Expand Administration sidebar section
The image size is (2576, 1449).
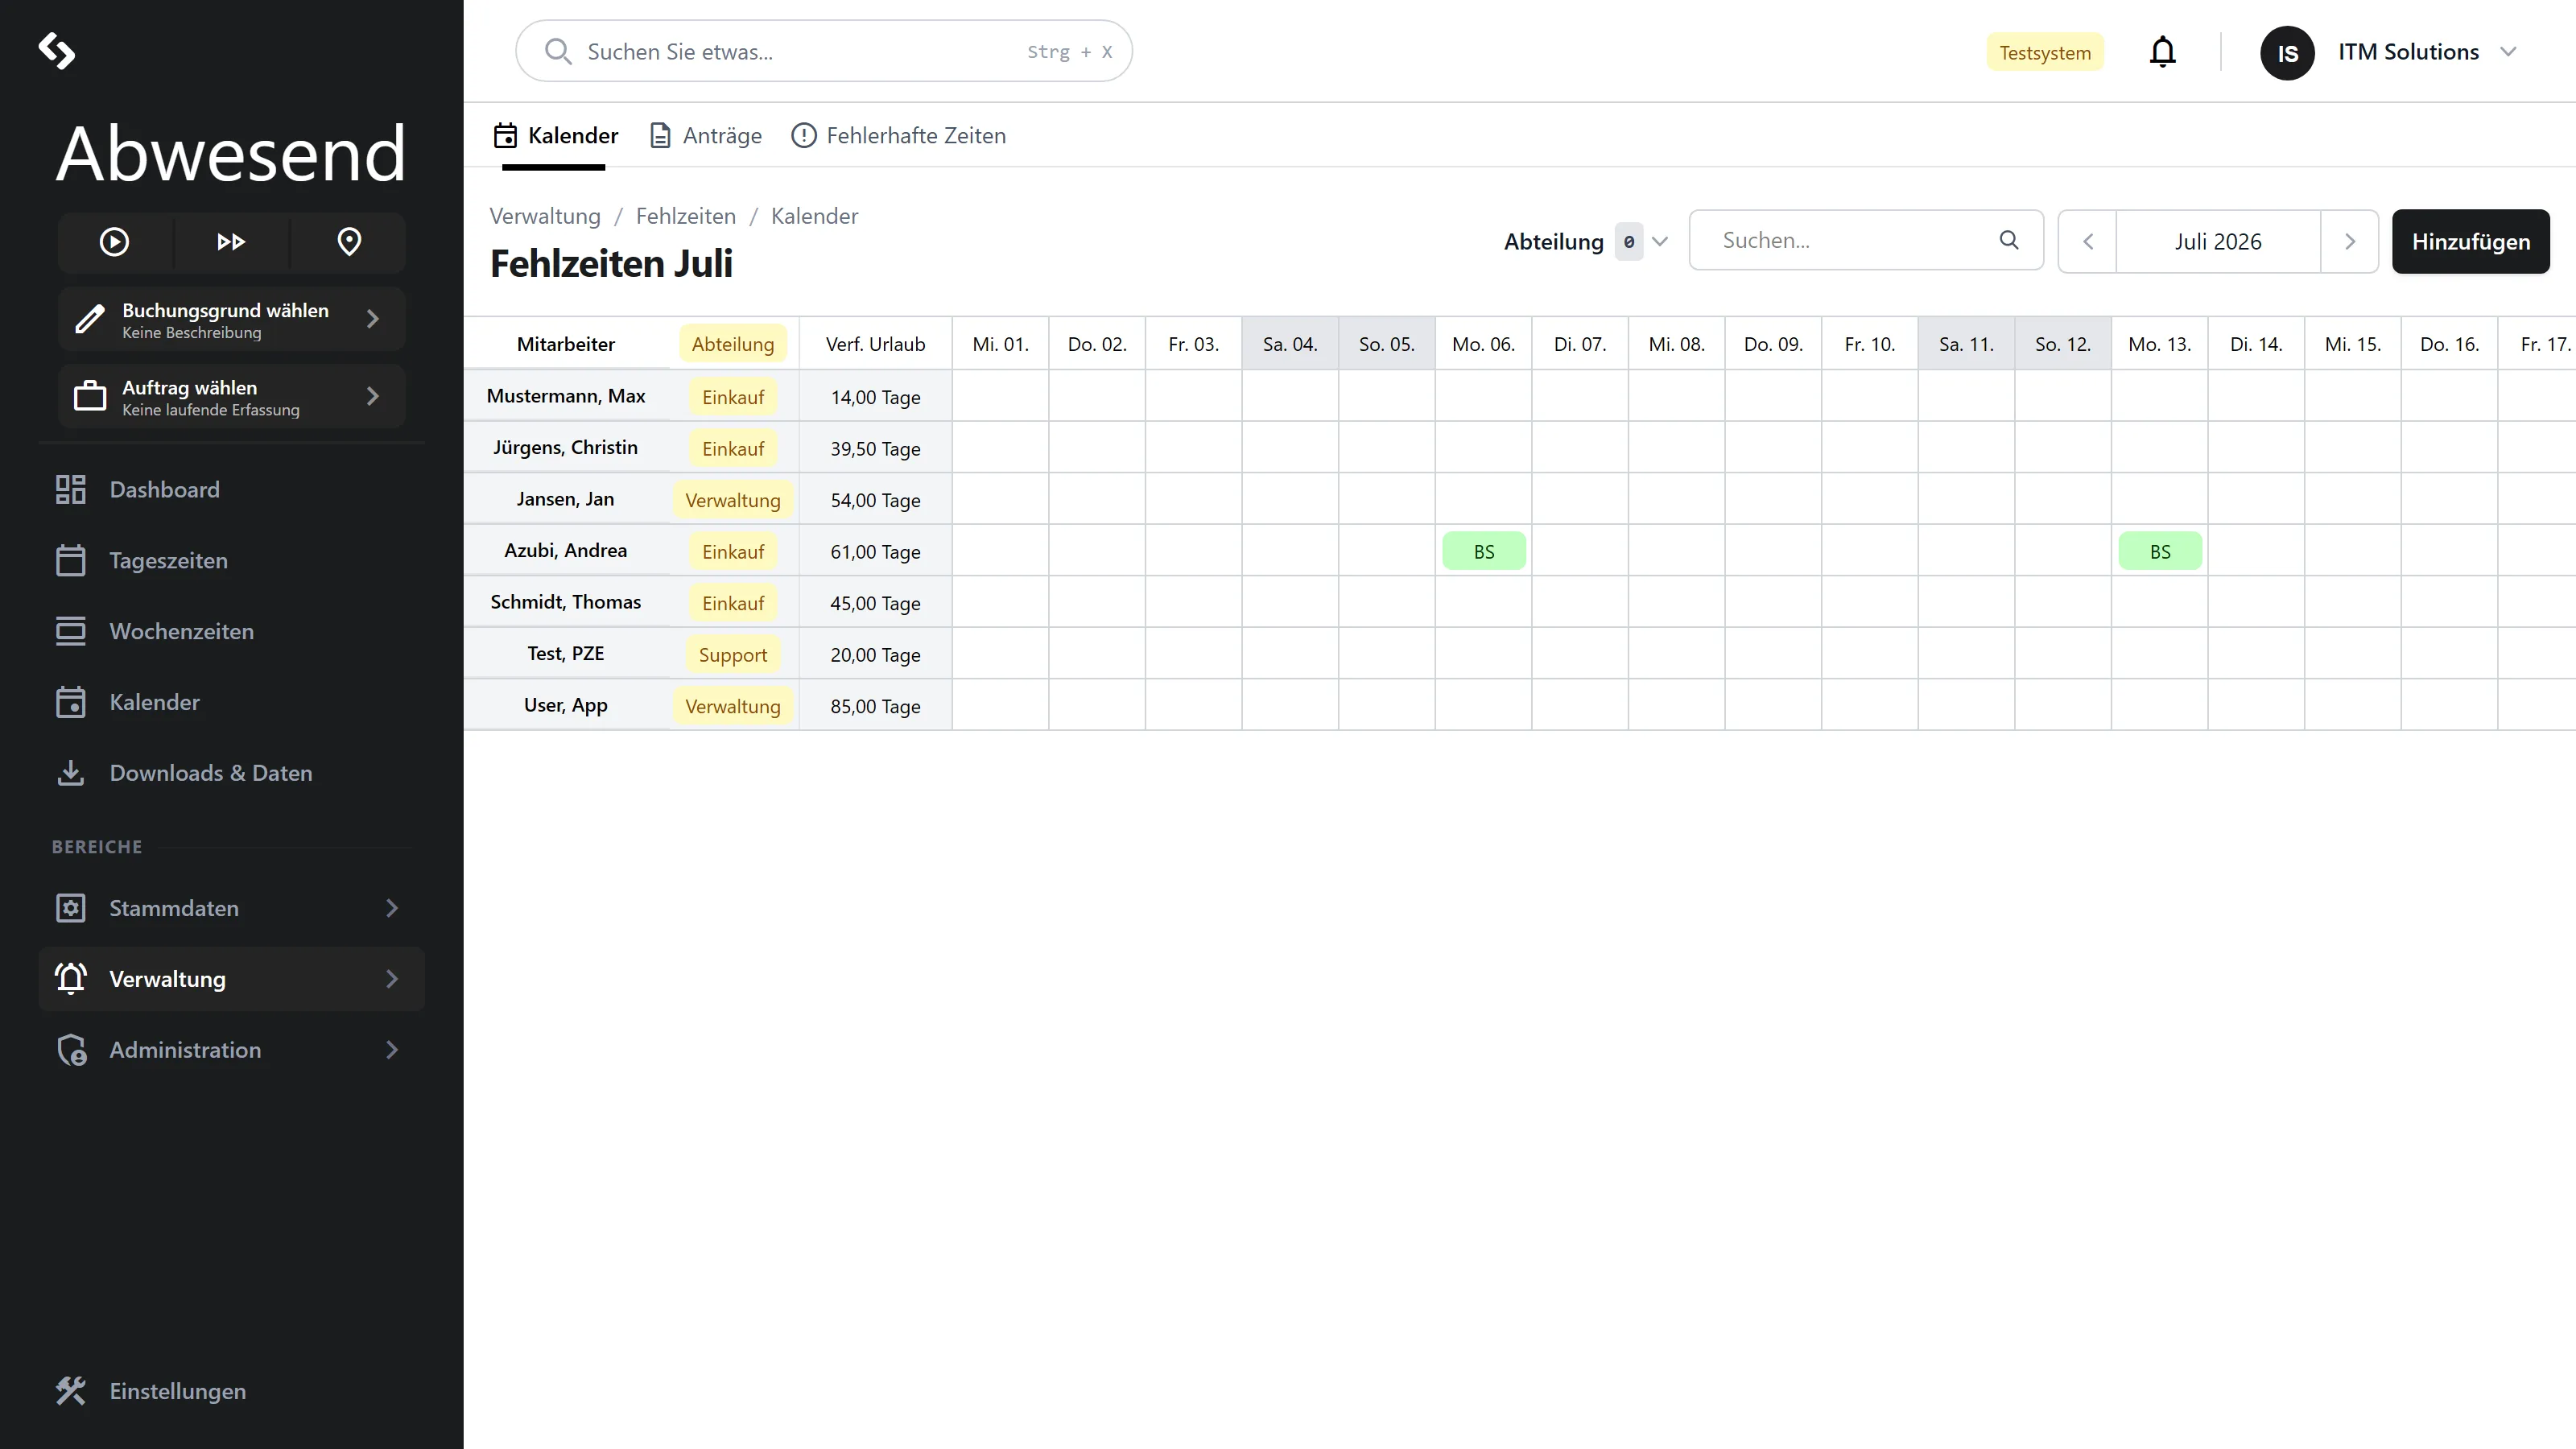click(x=232, y=1050)
